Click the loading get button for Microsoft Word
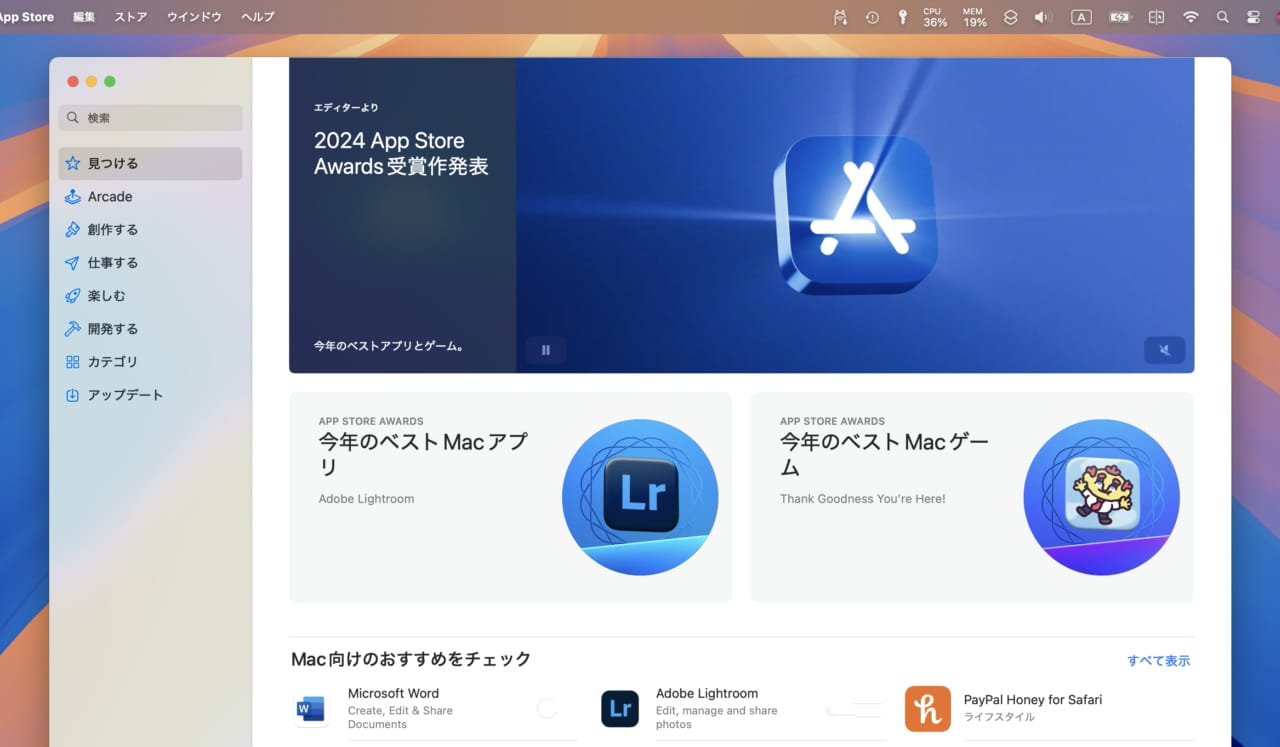This screenshot has width=1280, height=747. coord(547,709)
